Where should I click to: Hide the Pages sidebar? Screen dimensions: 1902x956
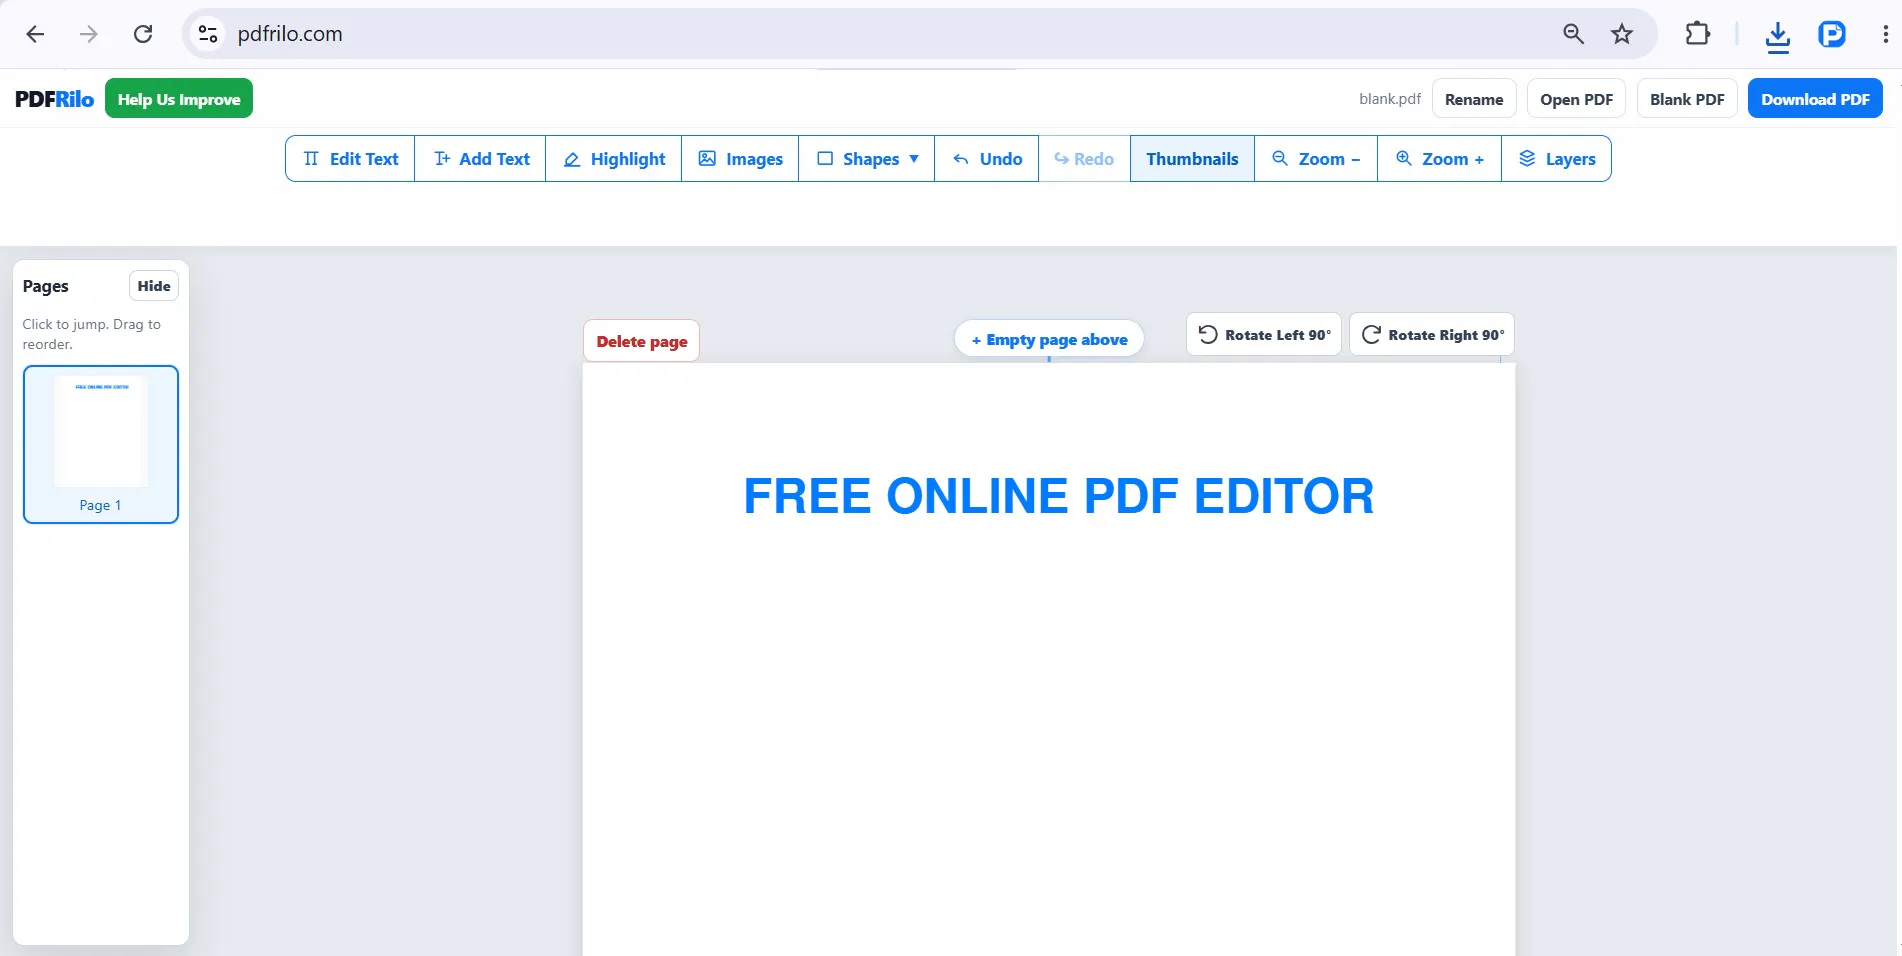[154, 286]
